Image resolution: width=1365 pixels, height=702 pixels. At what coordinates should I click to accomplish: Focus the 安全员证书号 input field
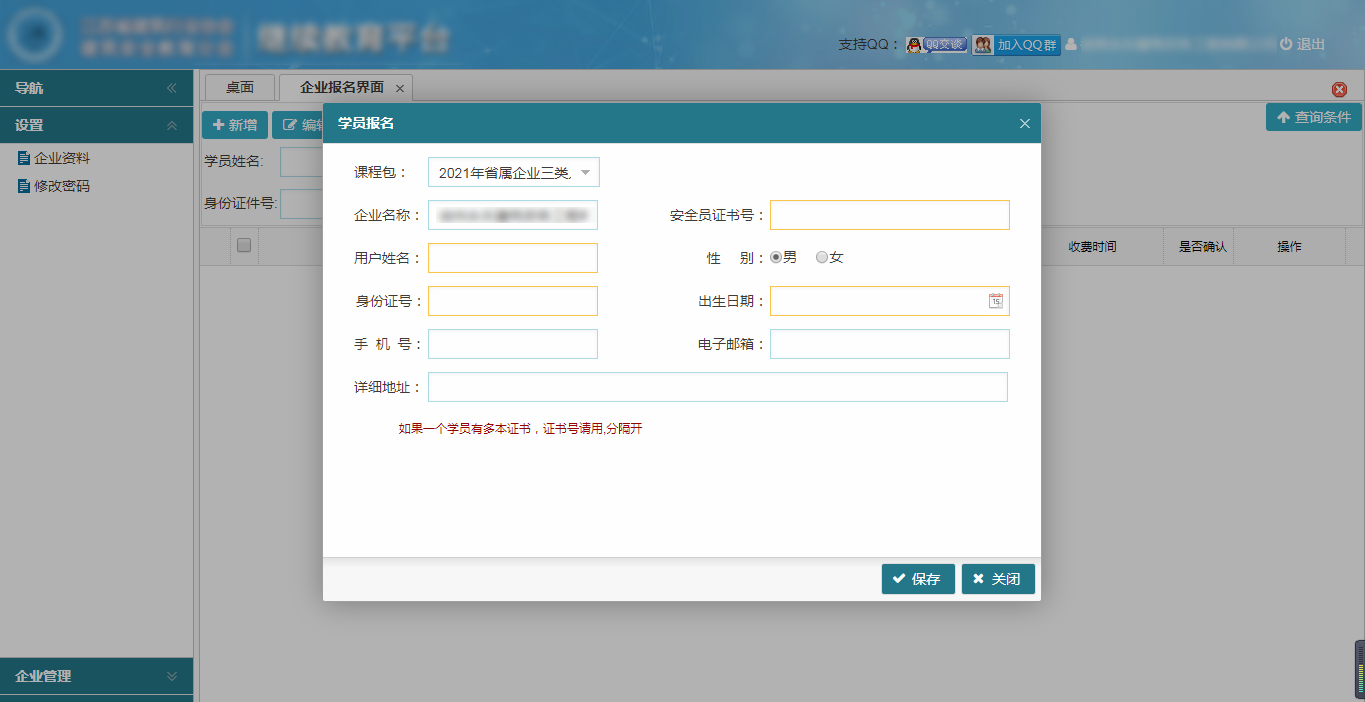pyautogui.click(x=889, y=215)
